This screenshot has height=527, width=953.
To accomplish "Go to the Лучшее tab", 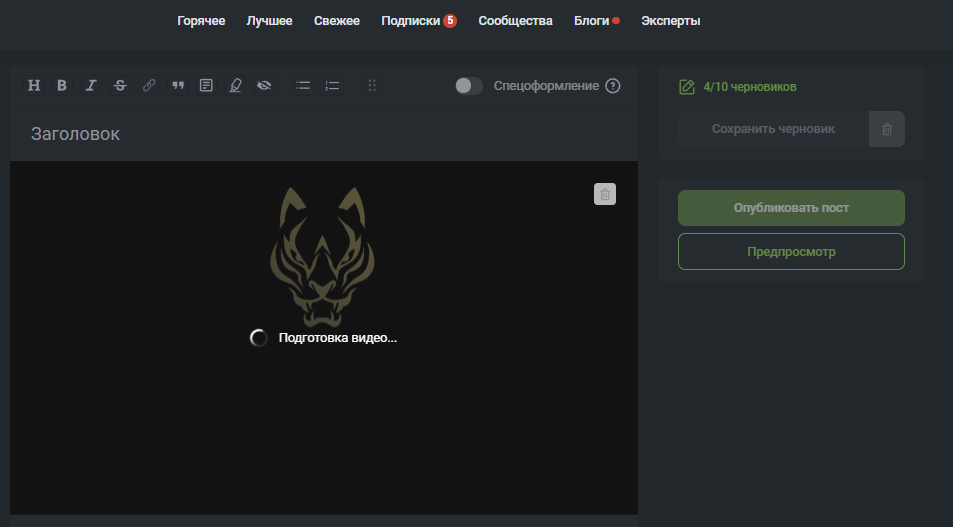I will (269, 21).
